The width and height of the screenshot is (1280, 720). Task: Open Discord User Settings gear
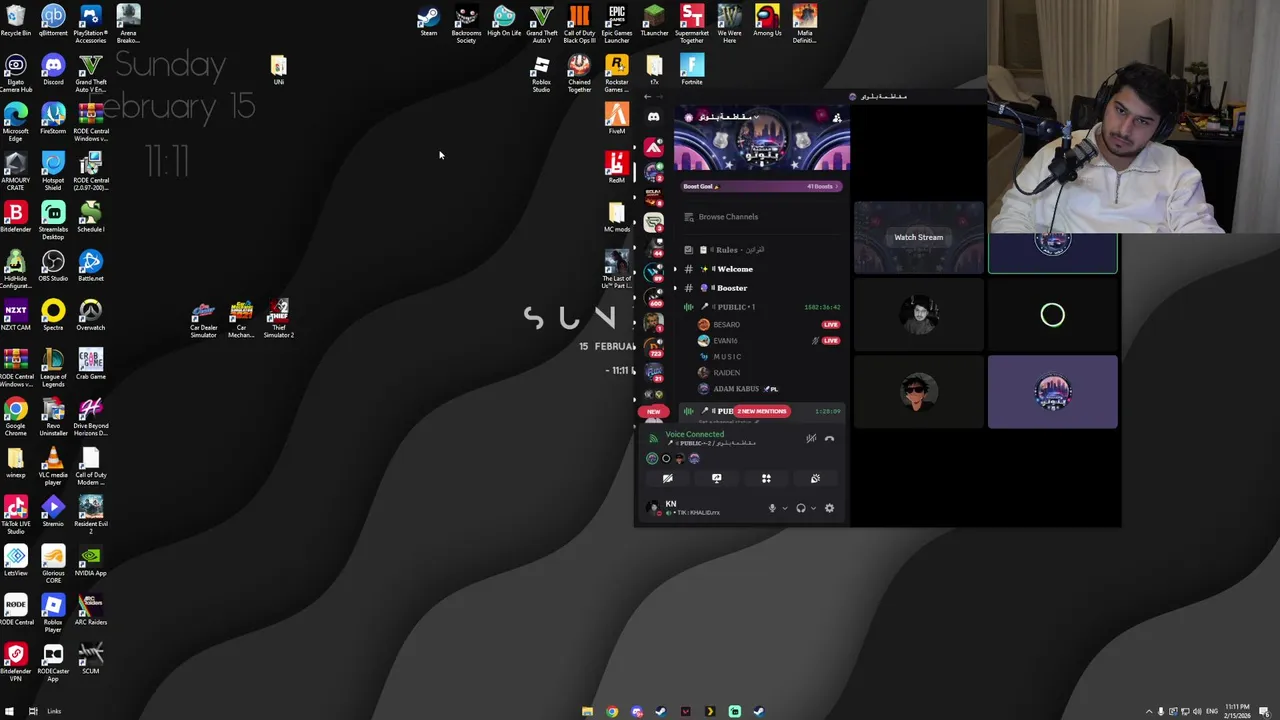829,508
